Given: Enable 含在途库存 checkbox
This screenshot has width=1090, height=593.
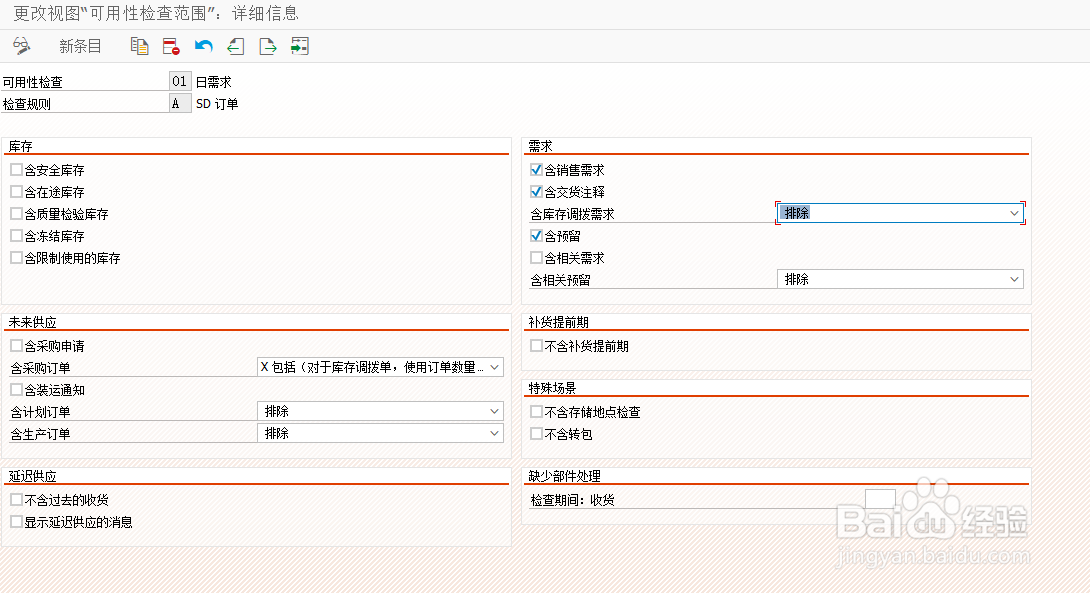Looking at the screenshot, I should click(17, 192).
